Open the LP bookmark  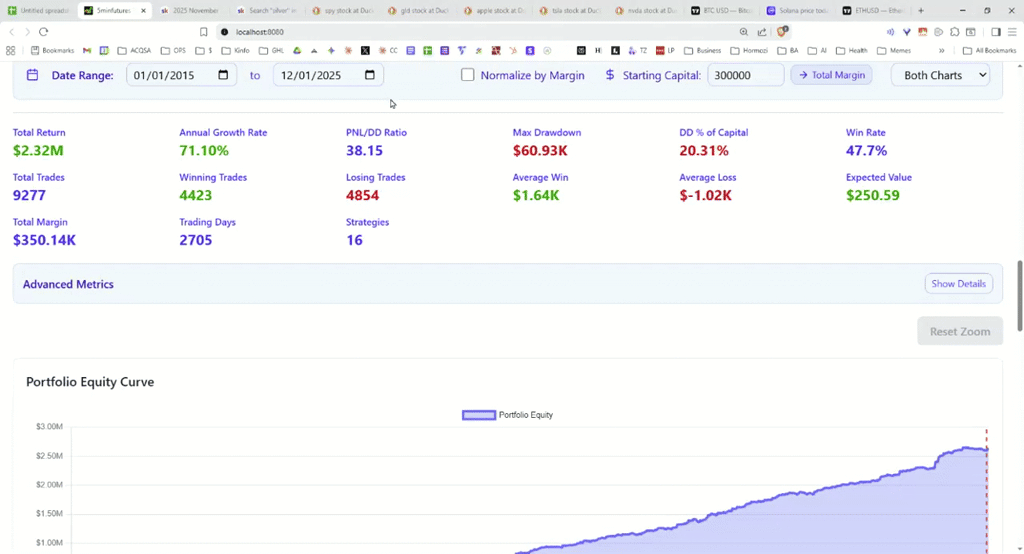pyautogui.click(x=665, y=50)
